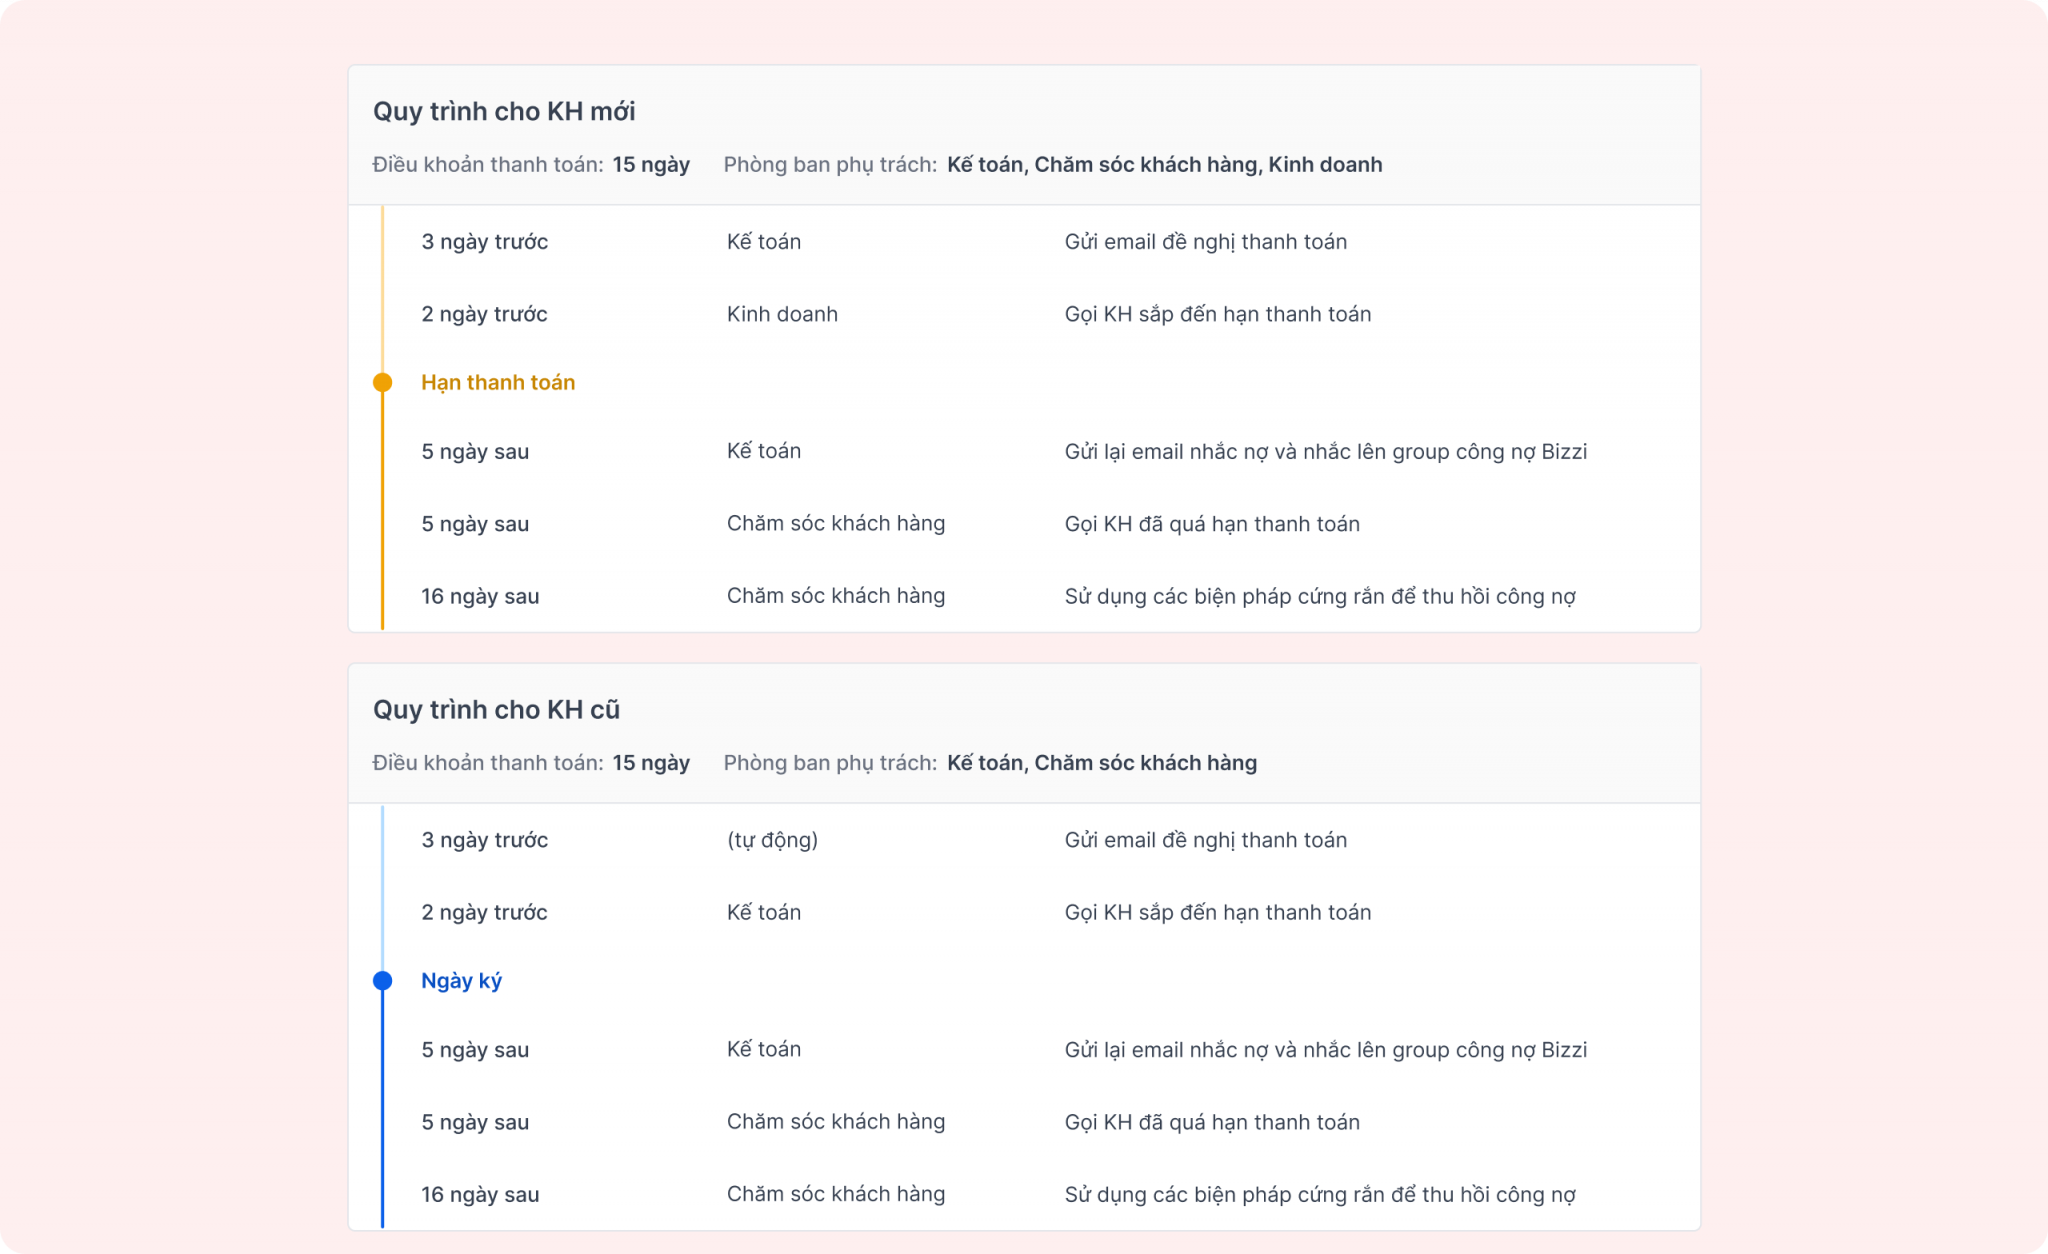Viewport: 2048px width, 1254px height.
Task: Select Gọi KH sắp đến hạn thanh toán in KH cũ
Action: point(1217,912)
